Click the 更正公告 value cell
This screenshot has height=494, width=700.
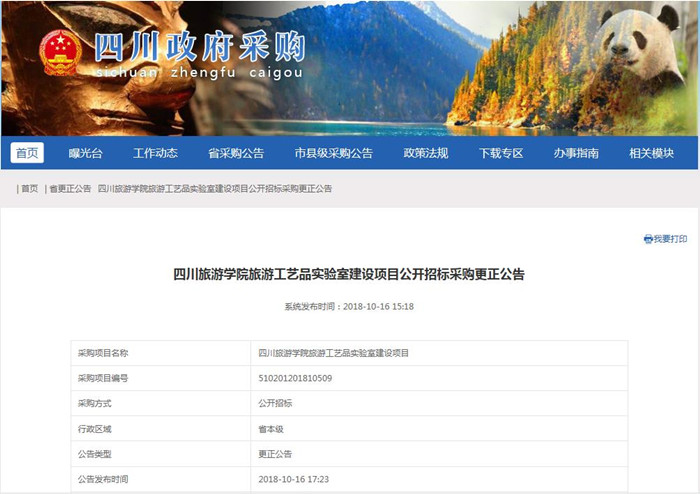439,454
